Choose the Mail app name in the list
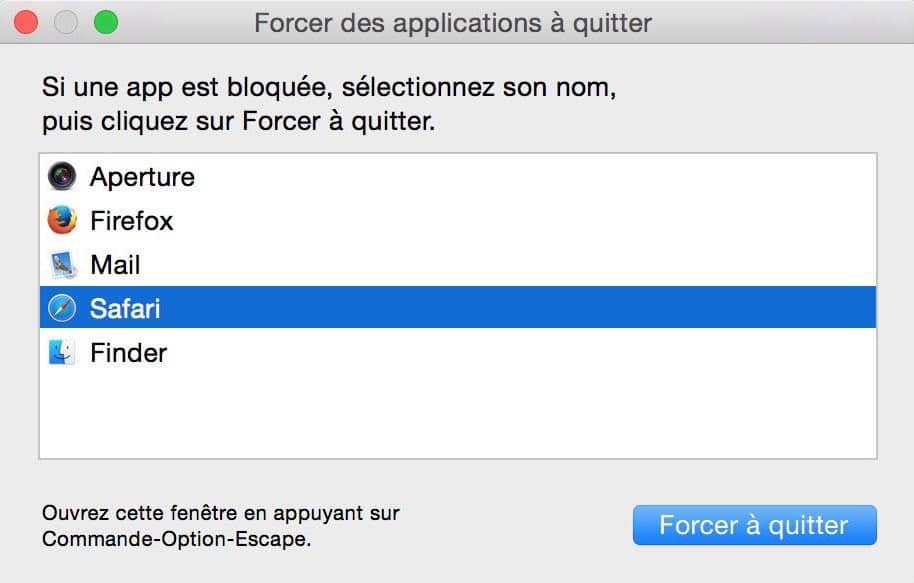 click(x=115, y=265)
